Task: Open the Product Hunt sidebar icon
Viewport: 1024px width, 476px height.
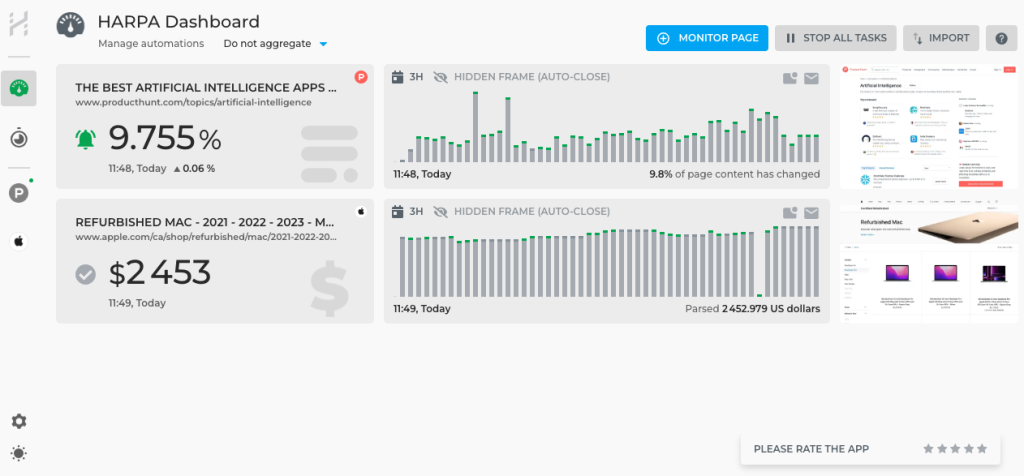Action: coord(18,193)
